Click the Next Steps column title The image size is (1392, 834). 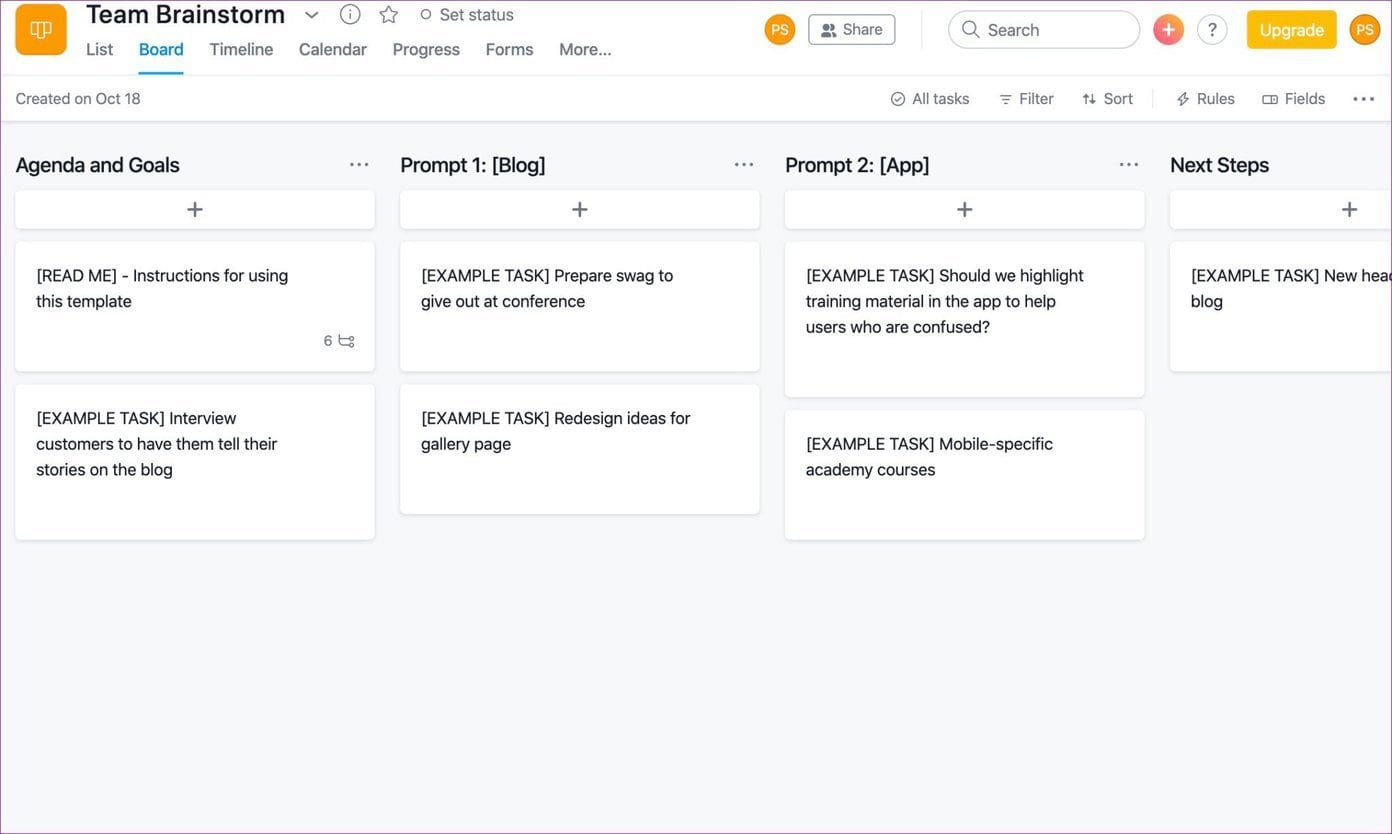pyautogui.click(x=1219, y=165)
